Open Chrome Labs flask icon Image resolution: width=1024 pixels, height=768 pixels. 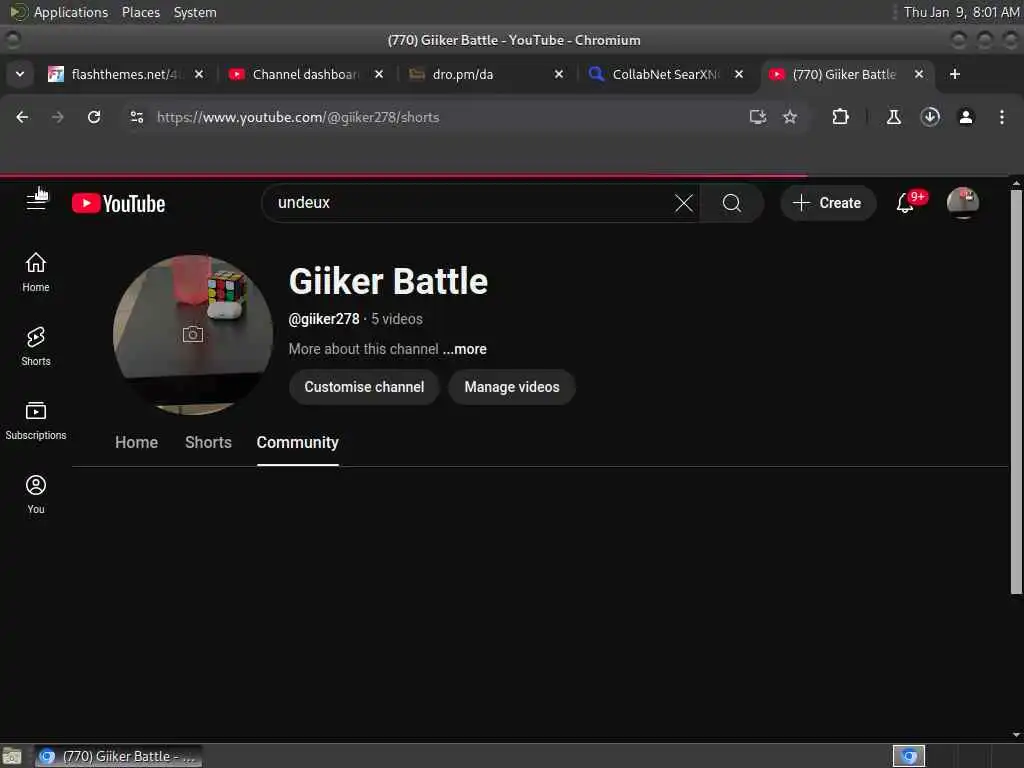pos(893,117)
